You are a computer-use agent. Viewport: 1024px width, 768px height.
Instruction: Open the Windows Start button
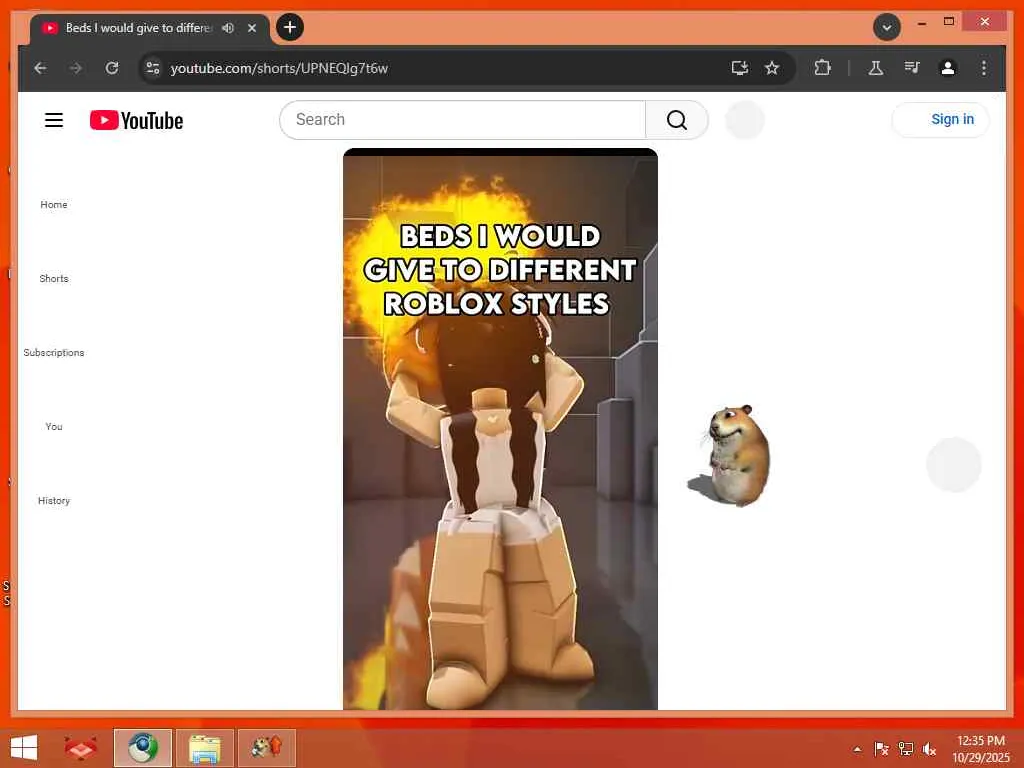[x=24, y=748]
